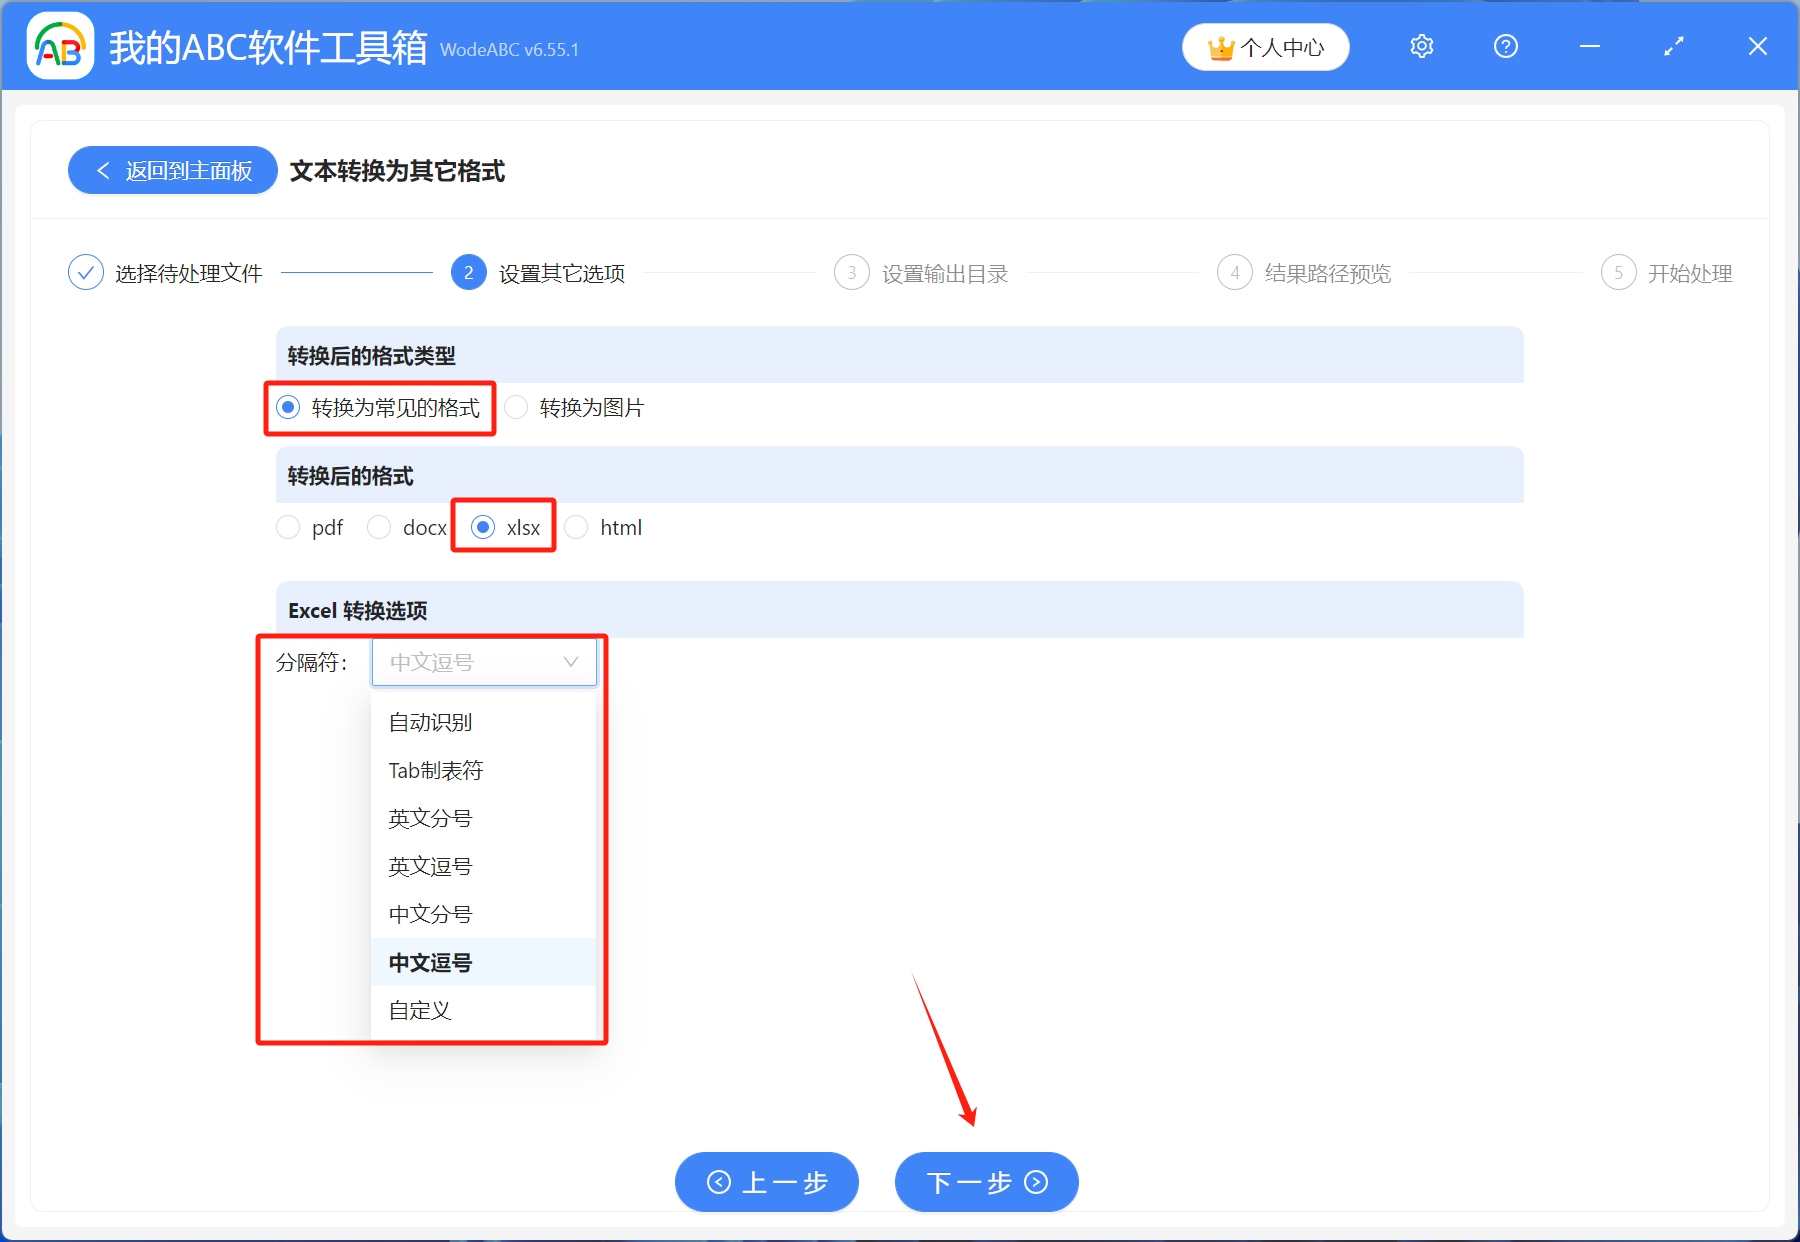Click the fullscreen expand icon

(1673, 46)
